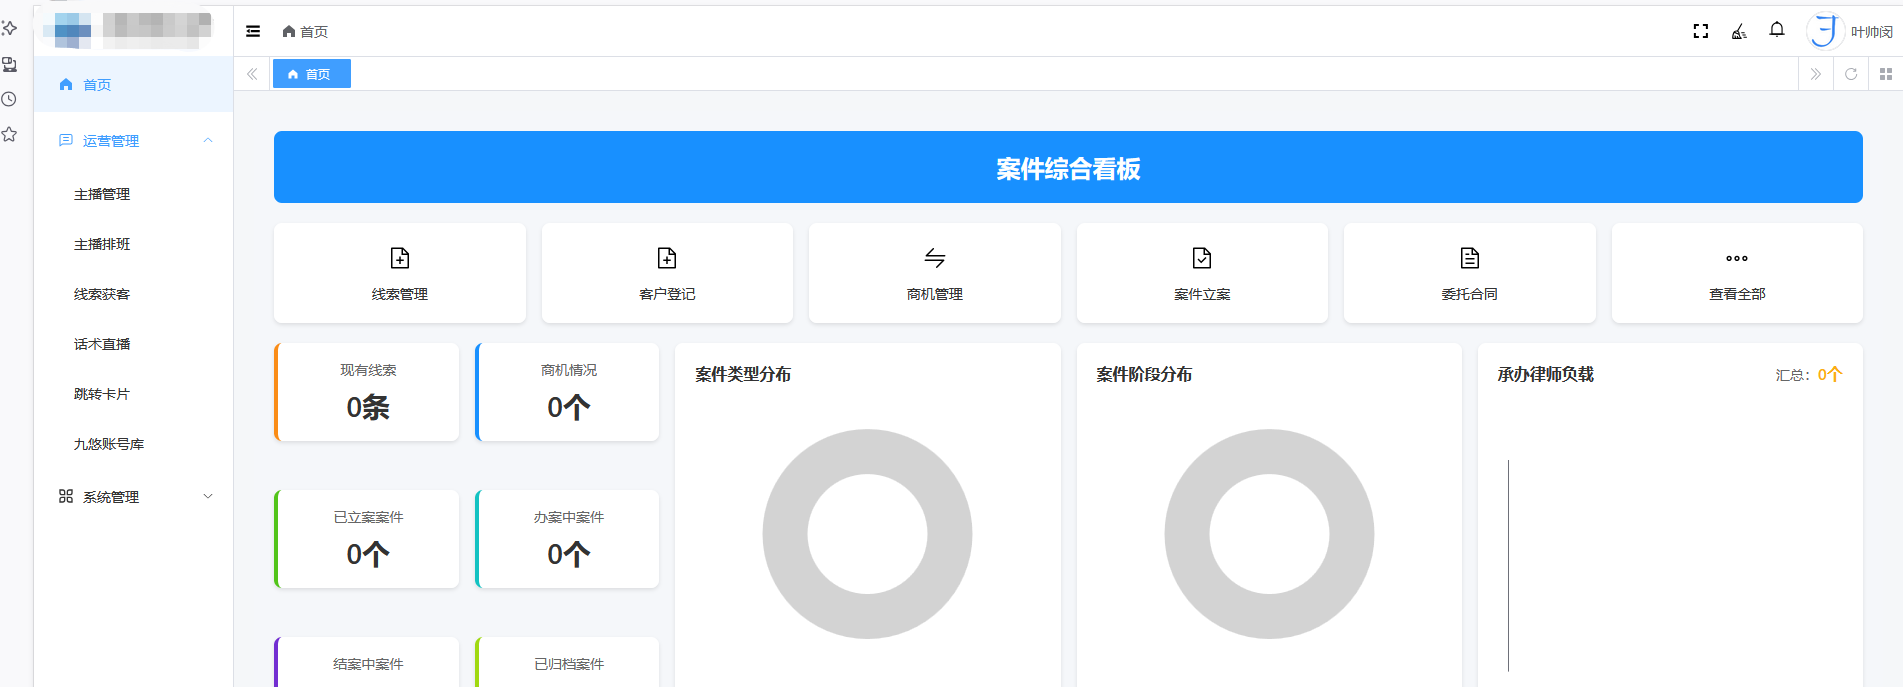The height and width of the screenshot is (687, 1903).
Task: Open 案件立案 shortcut card
Action: click(1202, 273)
